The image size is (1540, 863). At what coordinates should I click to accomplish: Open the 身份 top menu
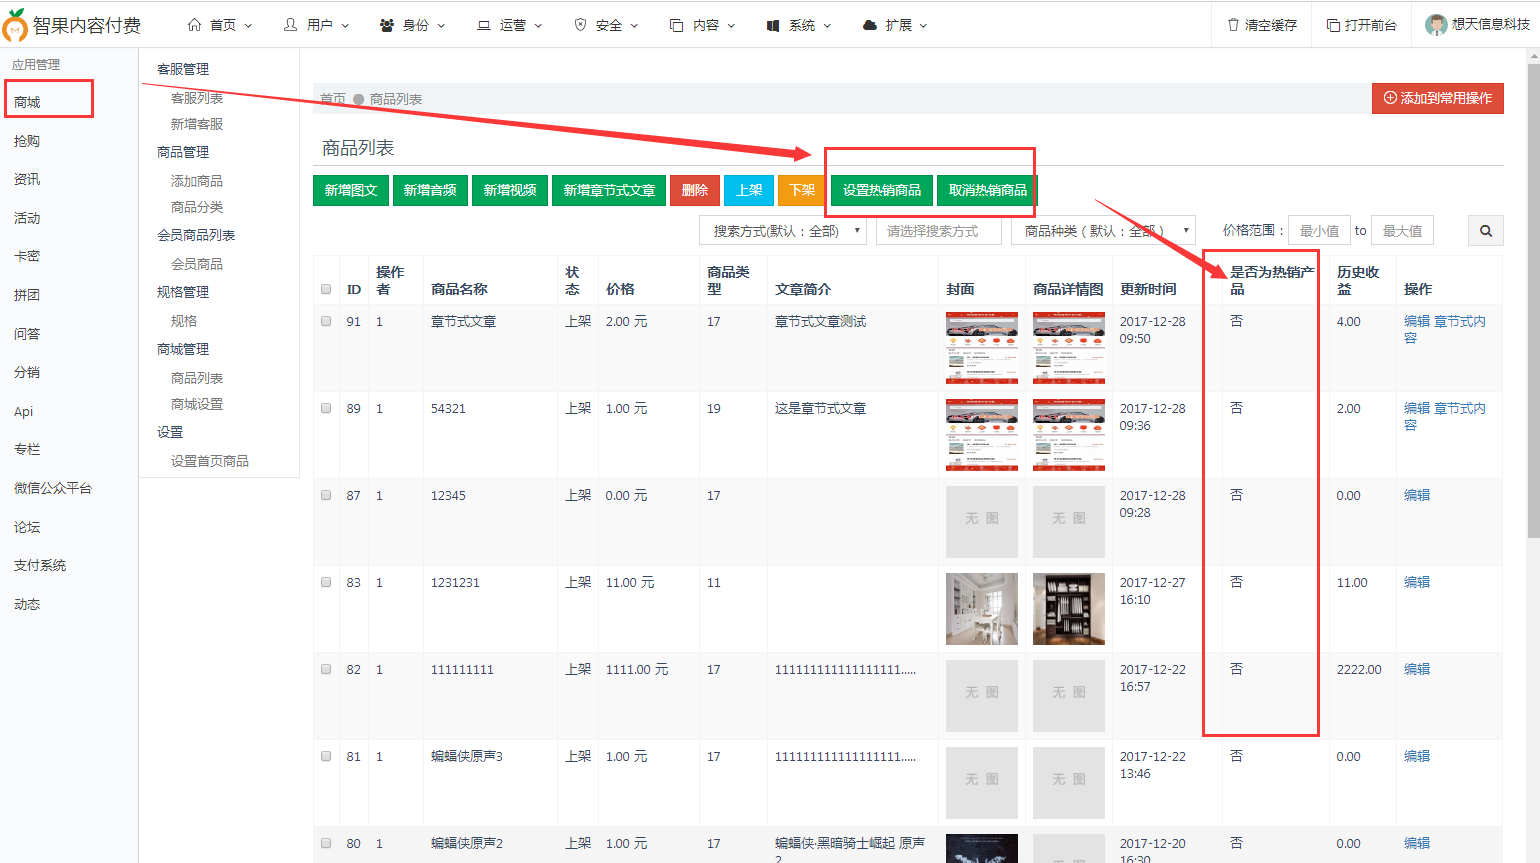click(413, 25)
